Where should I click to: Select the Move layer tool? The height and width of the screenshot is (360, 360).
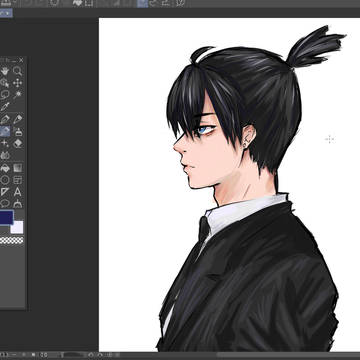tap(18, 83)
